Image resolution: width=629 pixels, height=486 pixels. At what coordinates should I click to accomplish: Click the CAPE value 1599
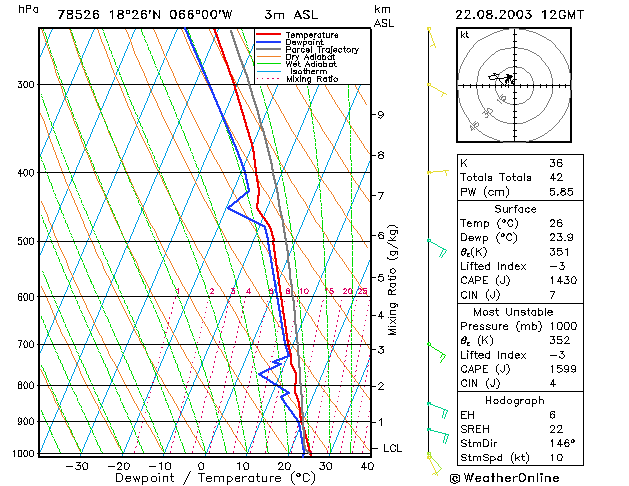(563, 369)
